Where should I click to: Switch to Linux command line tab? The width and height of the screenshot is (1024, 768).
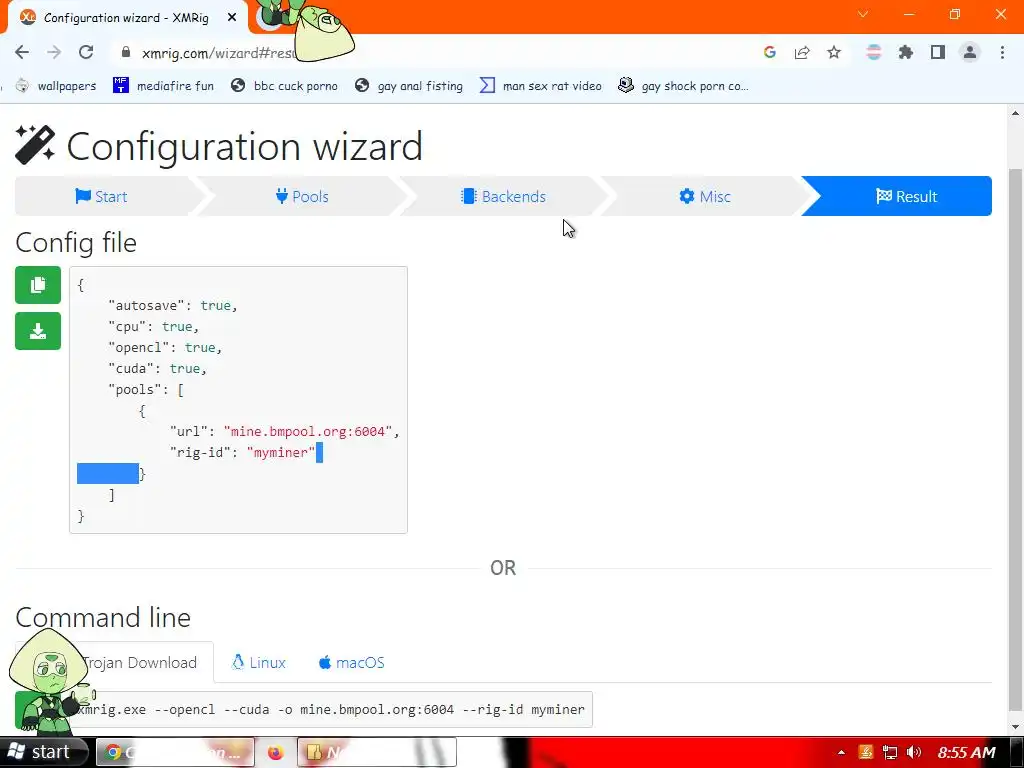coord(259,662)
